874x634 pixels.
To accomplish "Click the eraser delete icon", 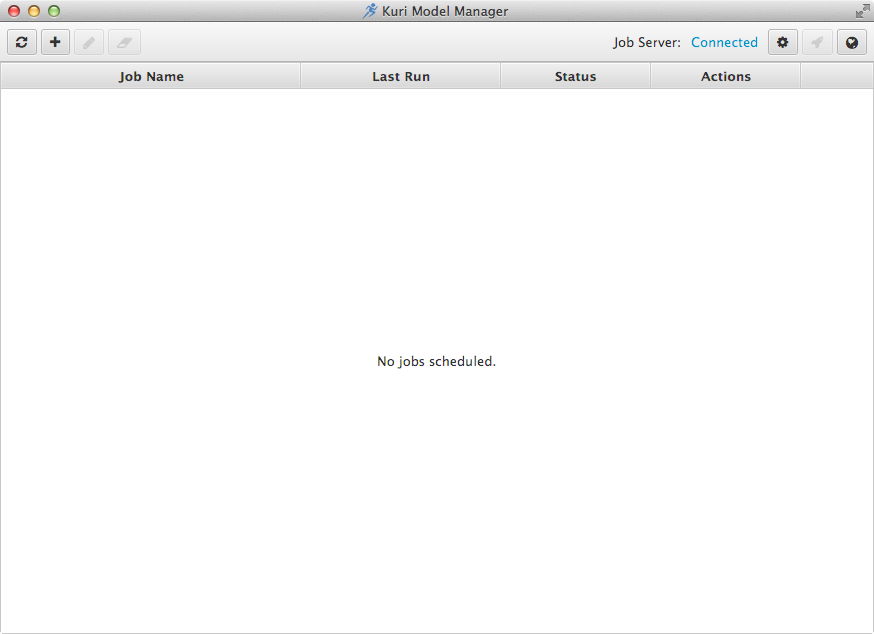I will (x=122, y=42).
